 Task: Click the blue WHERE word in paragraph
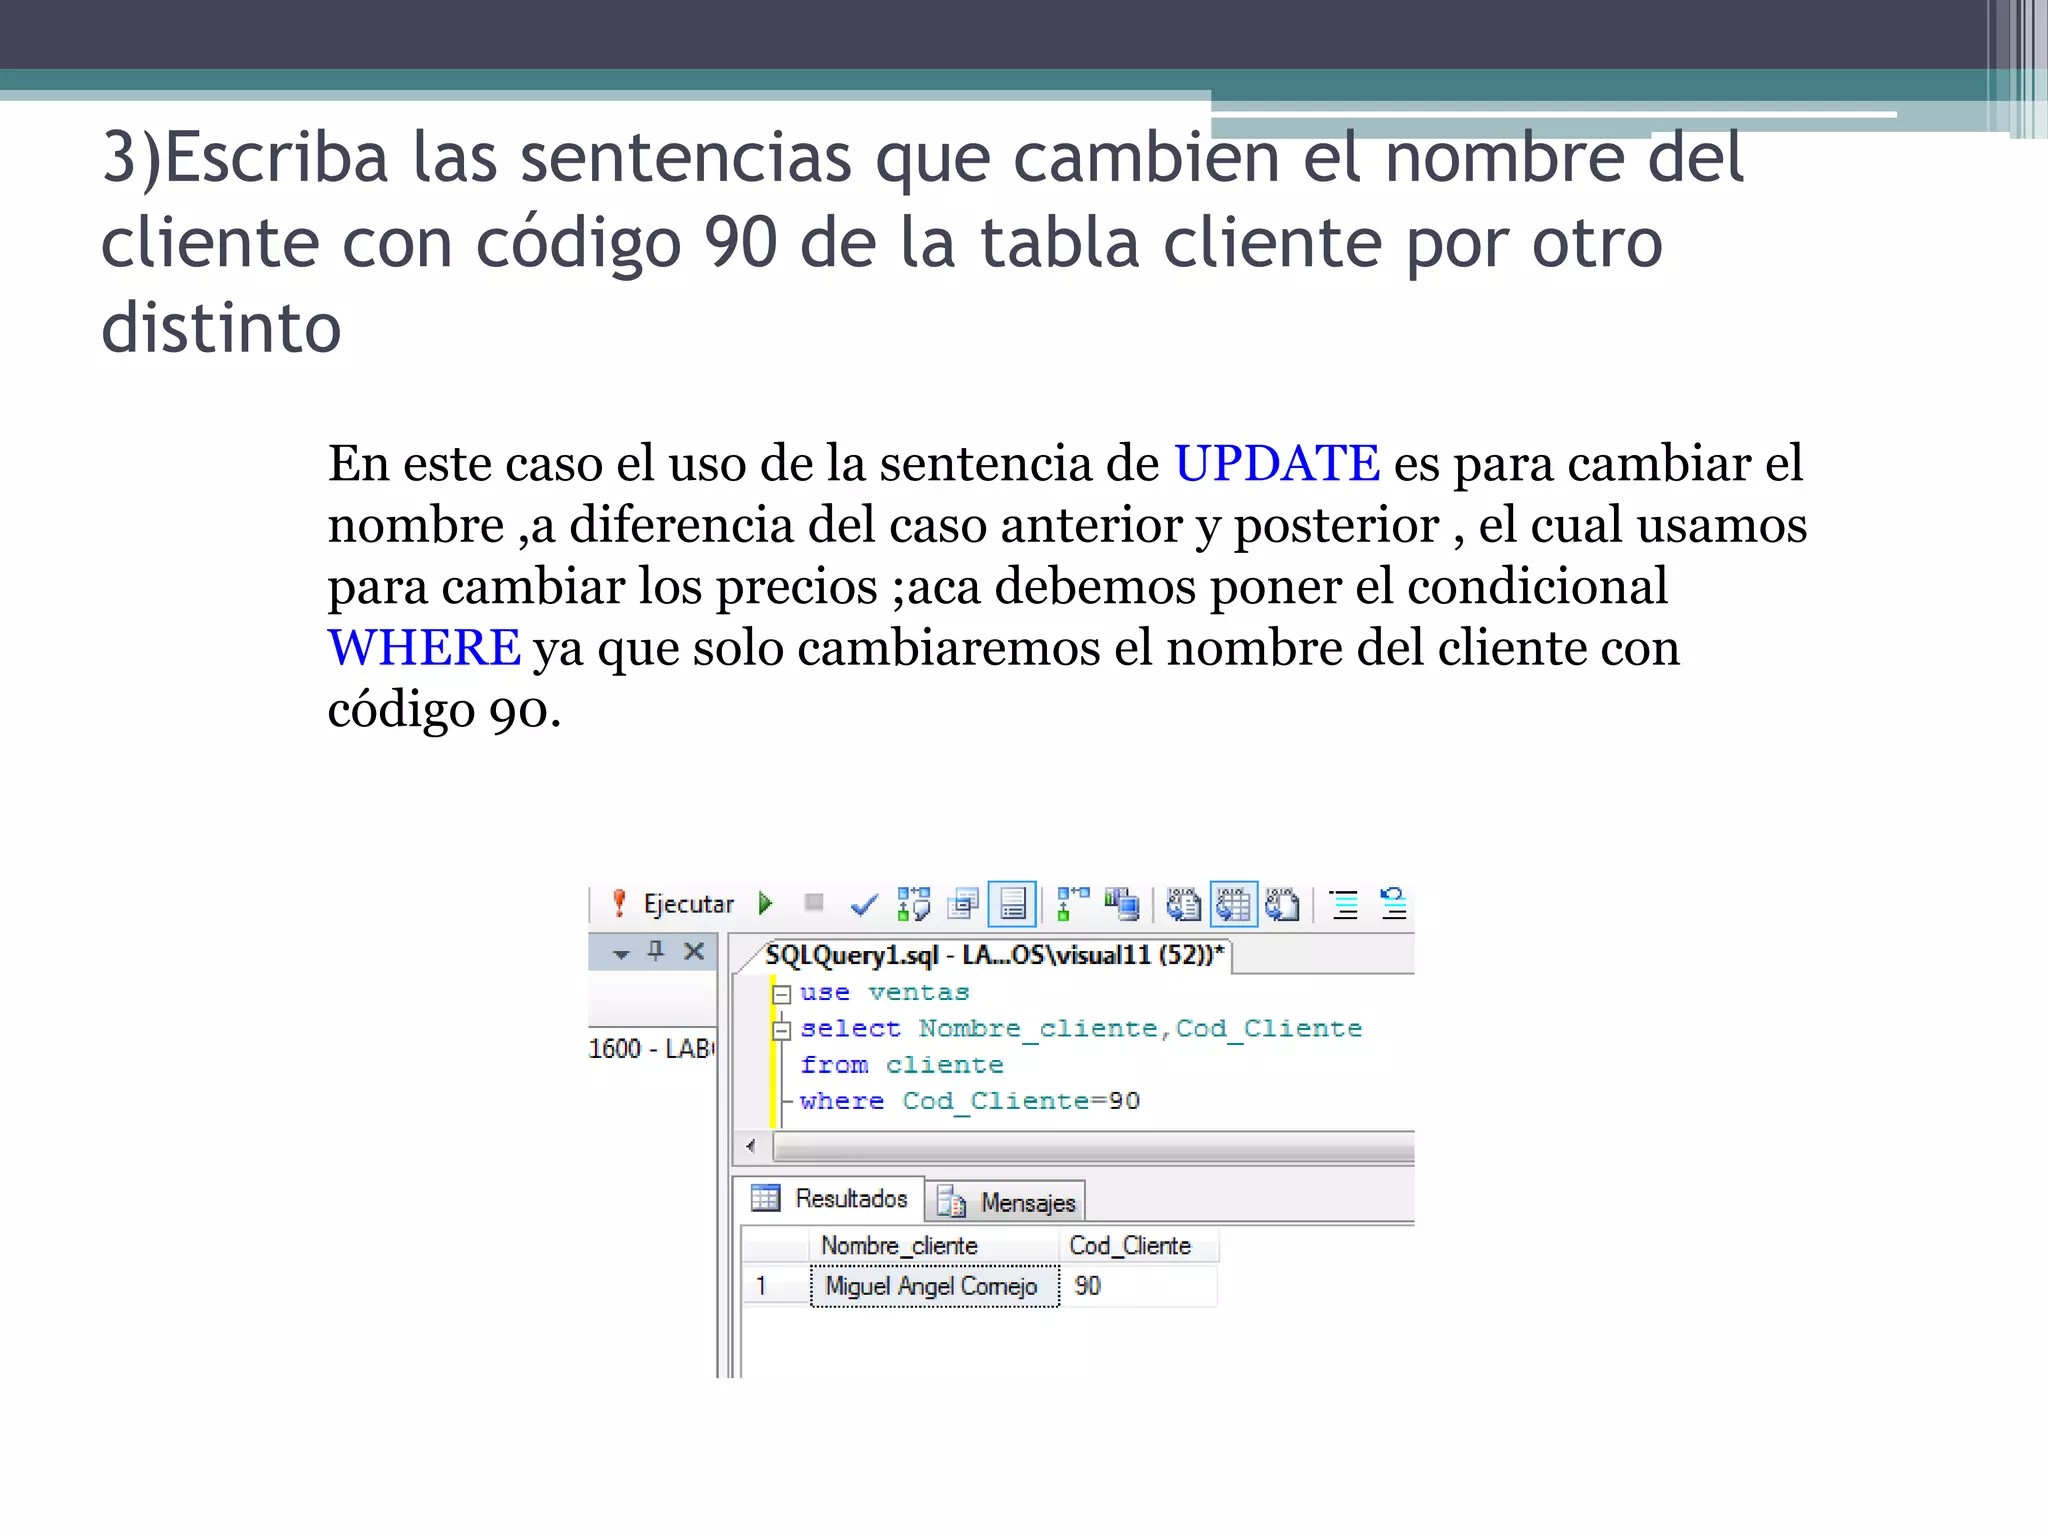424,648
